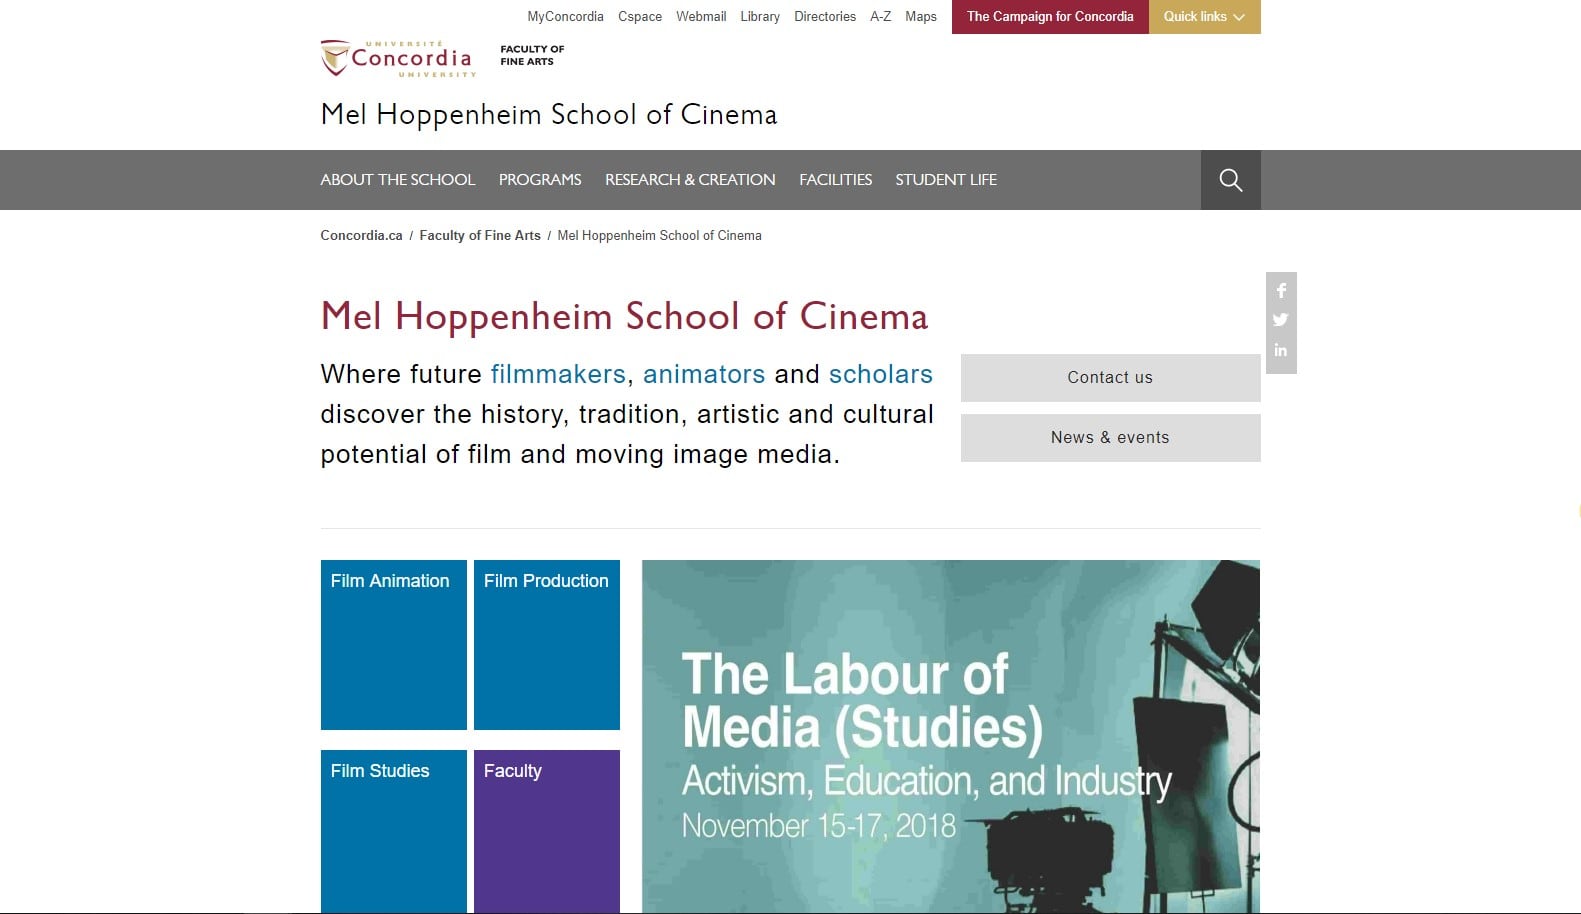Share page via Twitter icon
Viewport: 1581px width, 914px height.
[1281, 320]
